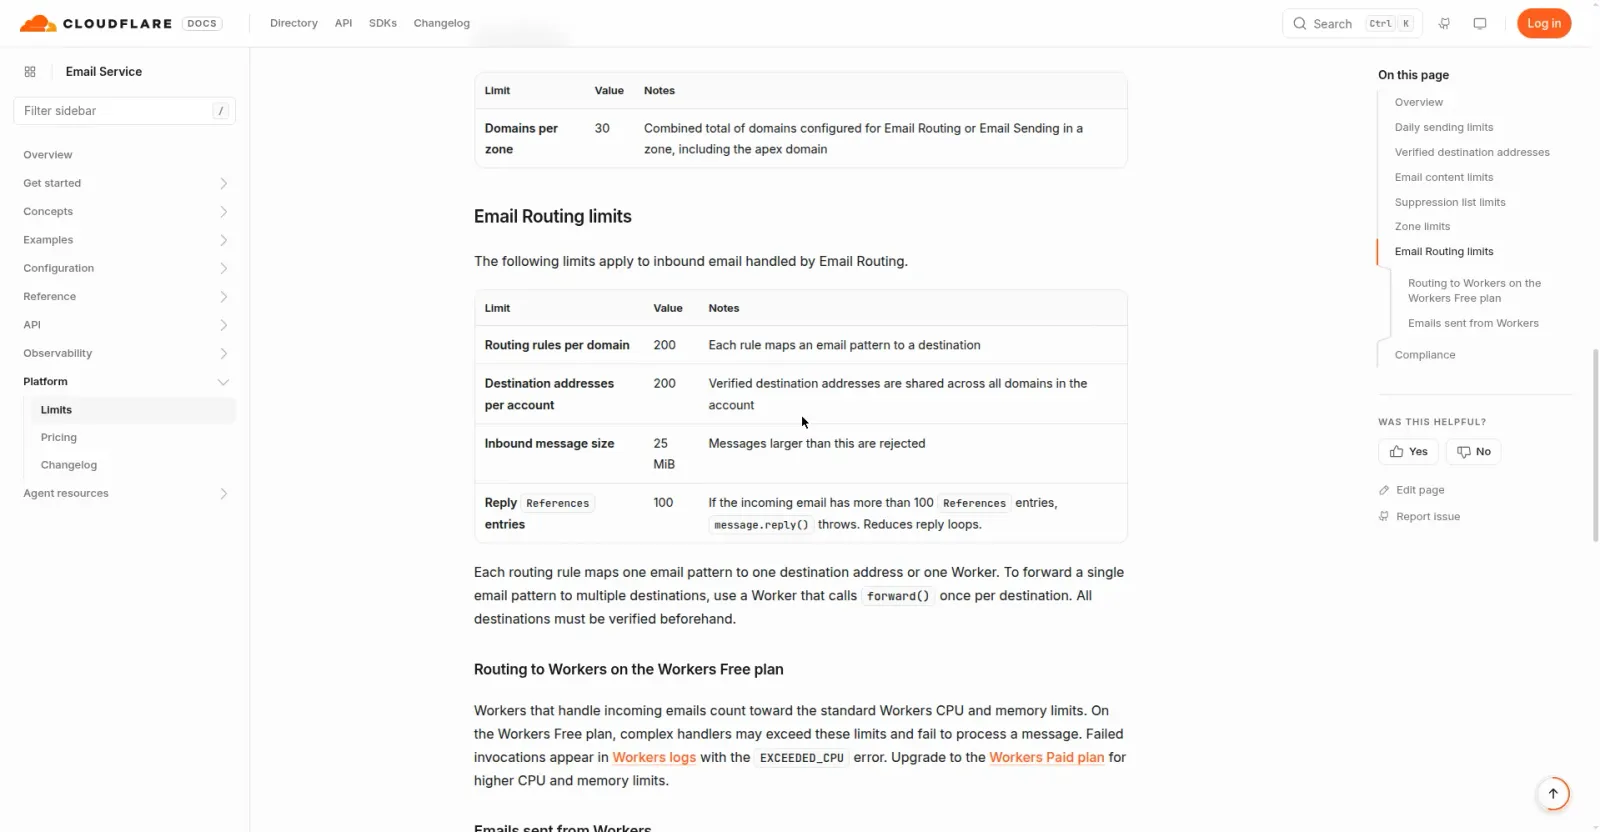Expand the Get started section
The height and width of the screenshot is (832, 1600).
coord(126,183)
